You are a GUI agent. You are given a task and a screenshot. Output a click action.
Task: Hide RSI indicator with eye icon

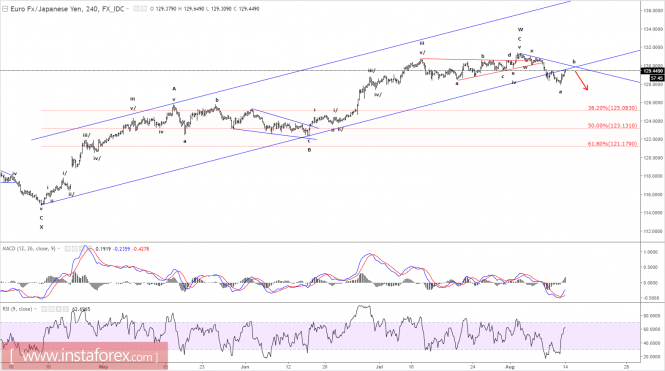coord(44,309)
